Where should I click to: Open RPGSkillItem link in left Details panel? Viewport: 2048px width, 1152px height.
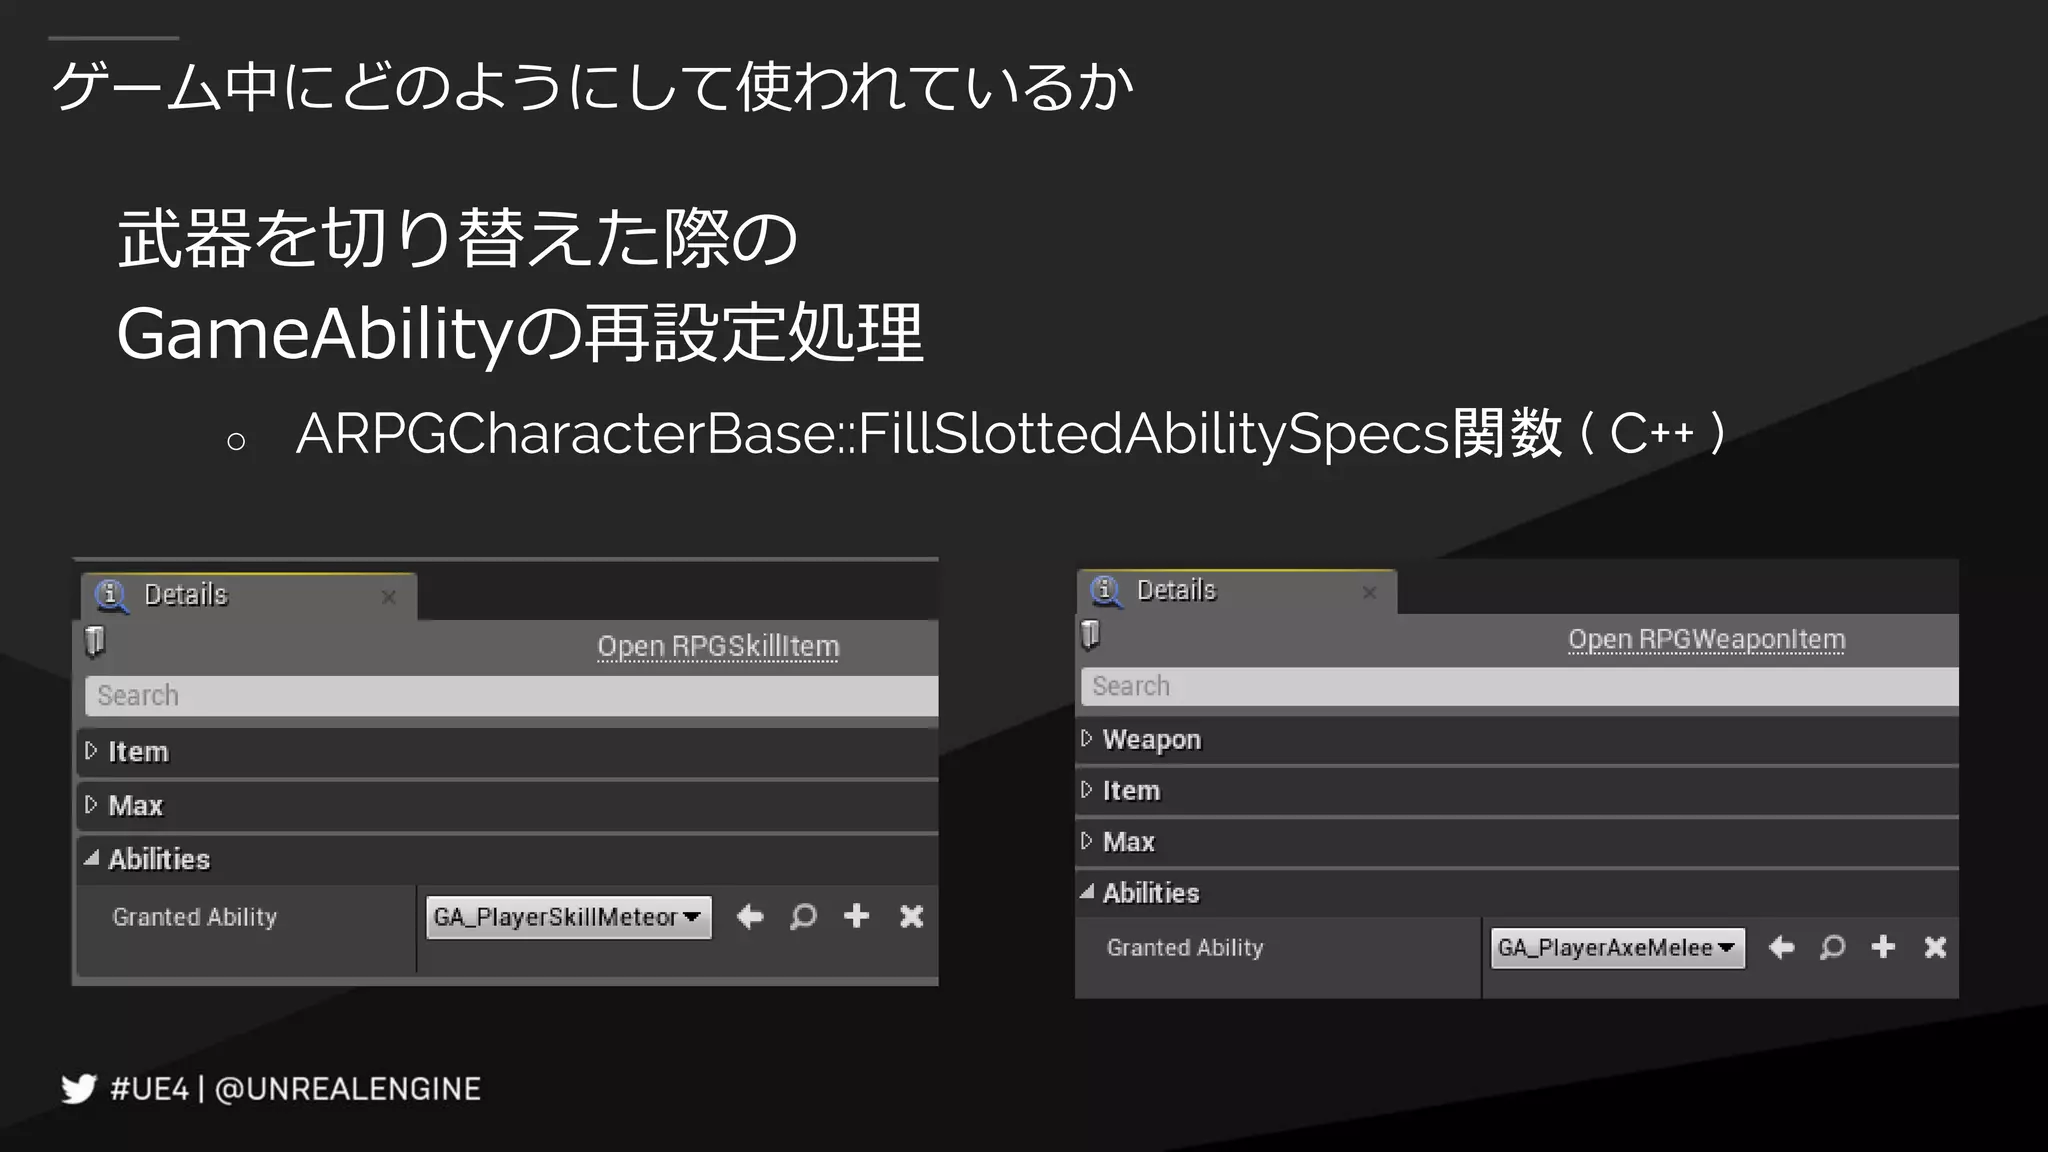click(x=718, y=647)
